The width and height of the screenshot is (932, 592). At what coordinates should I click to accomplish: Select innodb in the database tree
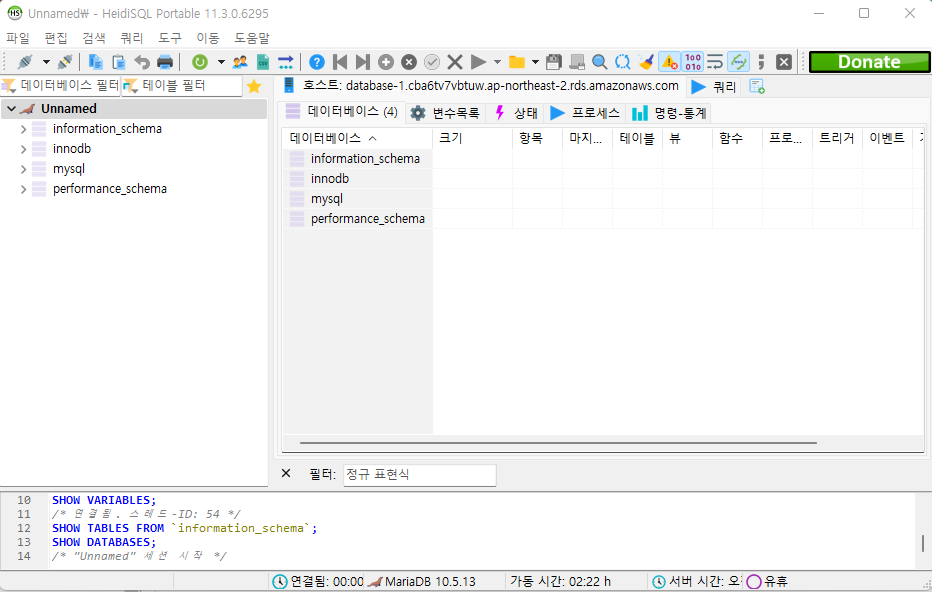71,149
